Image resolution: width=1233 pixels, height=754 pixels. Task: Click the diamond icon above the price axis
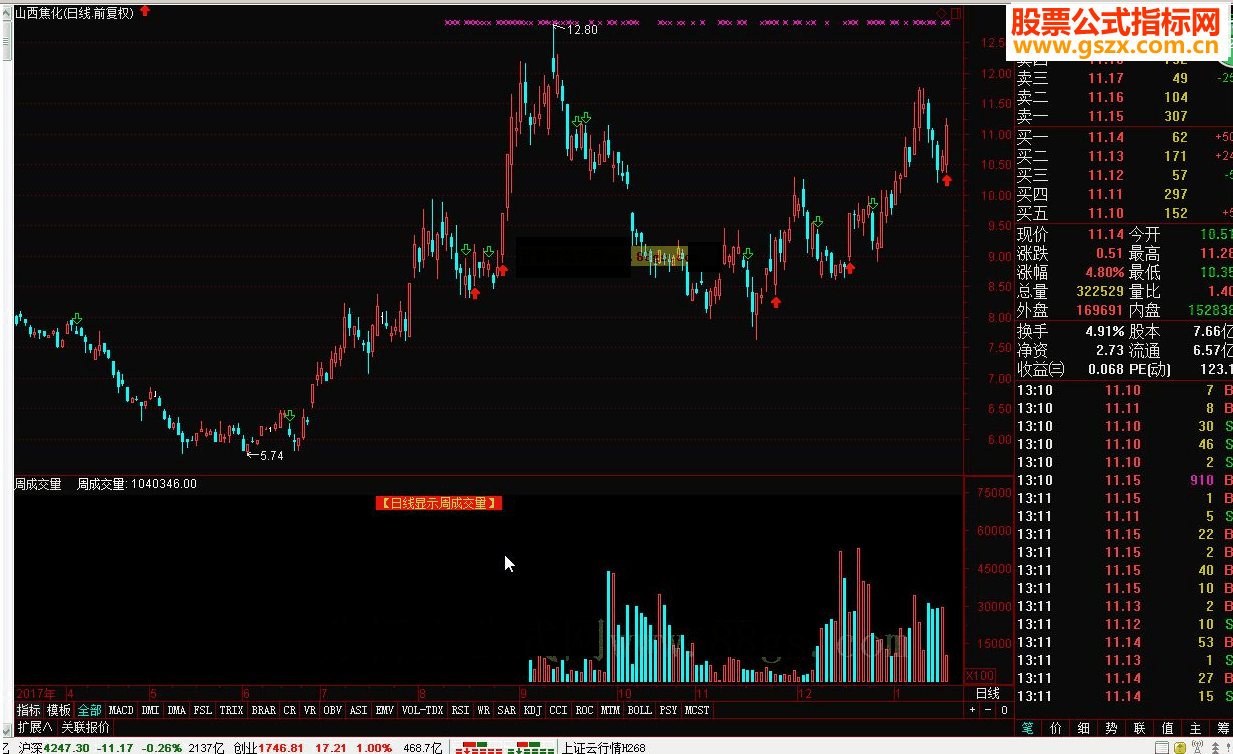pos(942,13)
